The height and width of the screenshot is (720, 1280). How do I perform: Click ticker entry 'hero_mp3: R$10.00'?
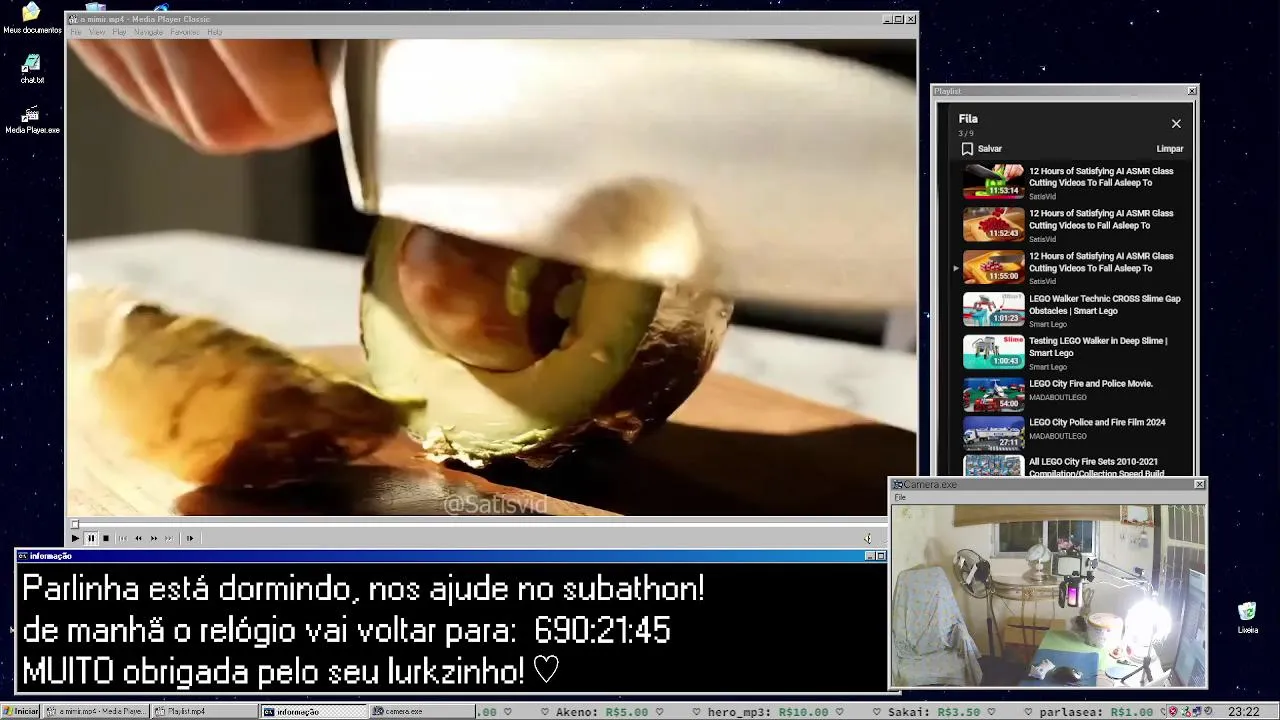tap(768, 712)
